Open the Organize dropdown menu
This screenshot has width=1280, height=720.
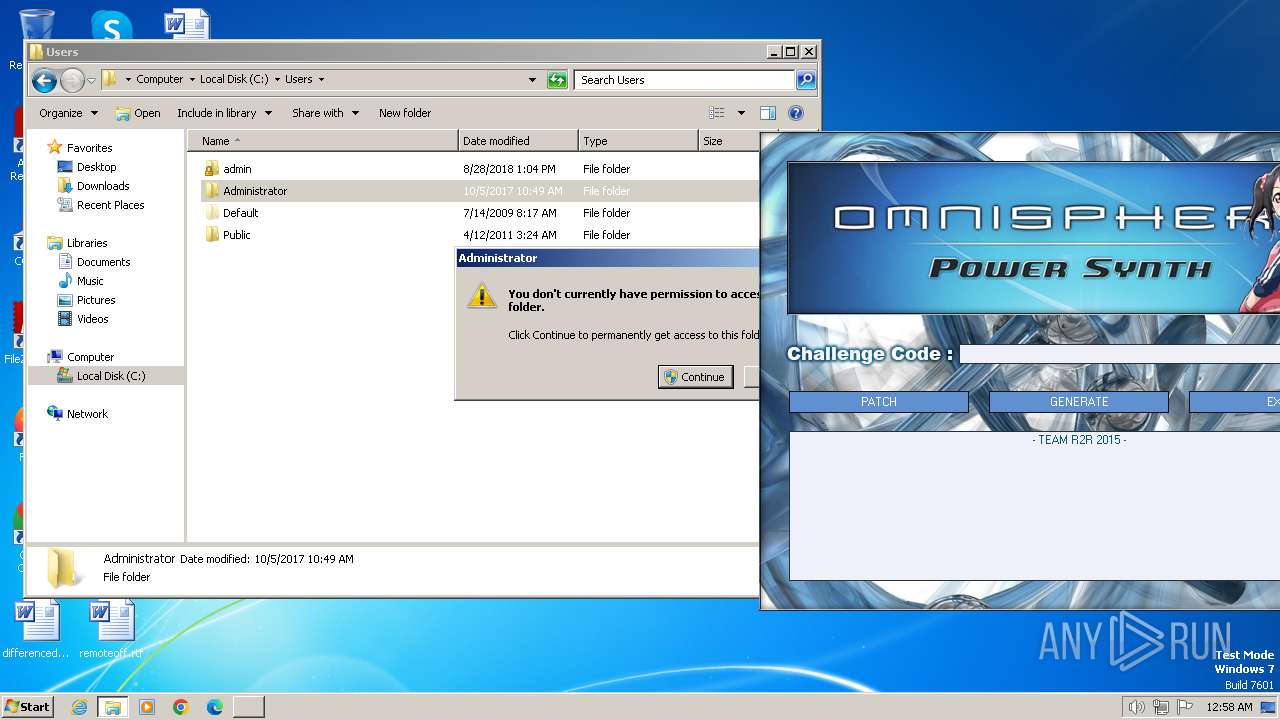point(69,113)
